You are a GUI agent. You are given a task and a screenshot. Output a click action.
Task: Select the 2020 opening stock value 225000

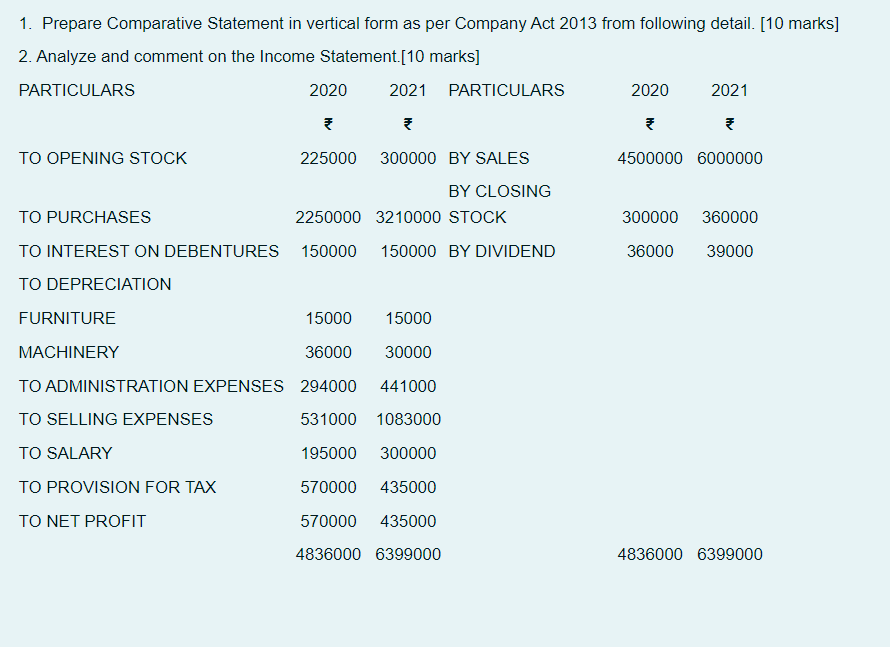pyautogui.click(x=328, y=158)
